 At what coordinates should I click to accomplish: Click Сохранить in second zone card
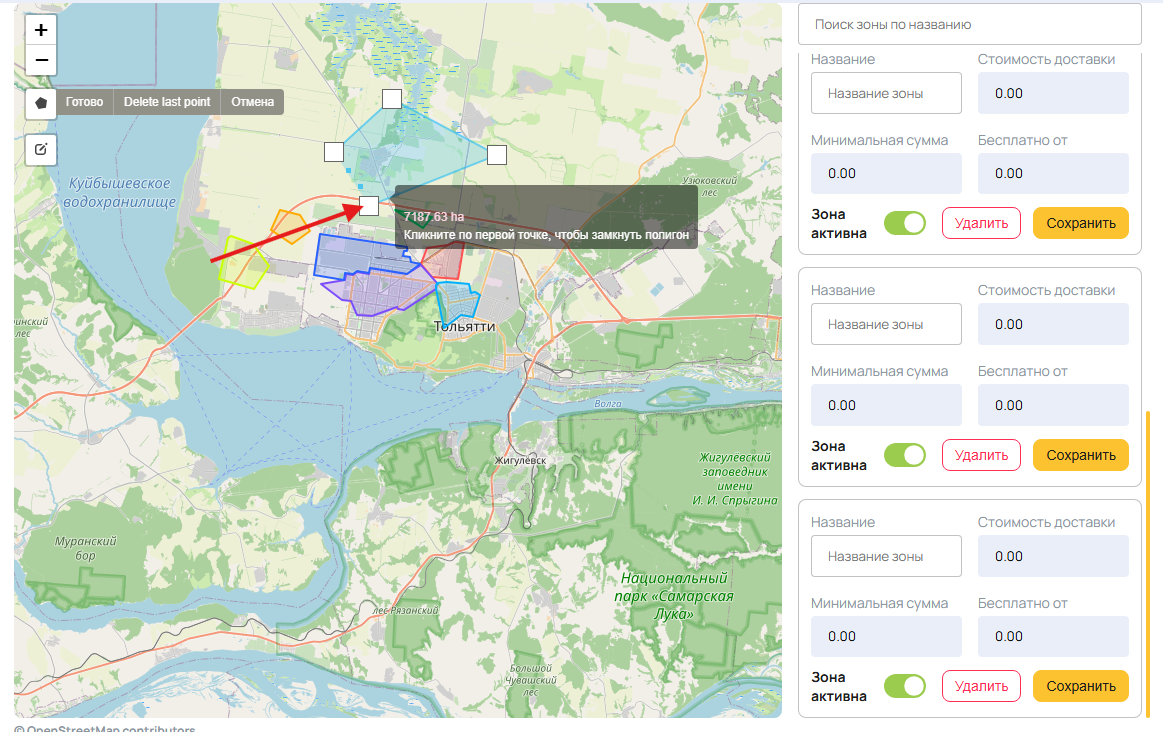(1081, 455)
